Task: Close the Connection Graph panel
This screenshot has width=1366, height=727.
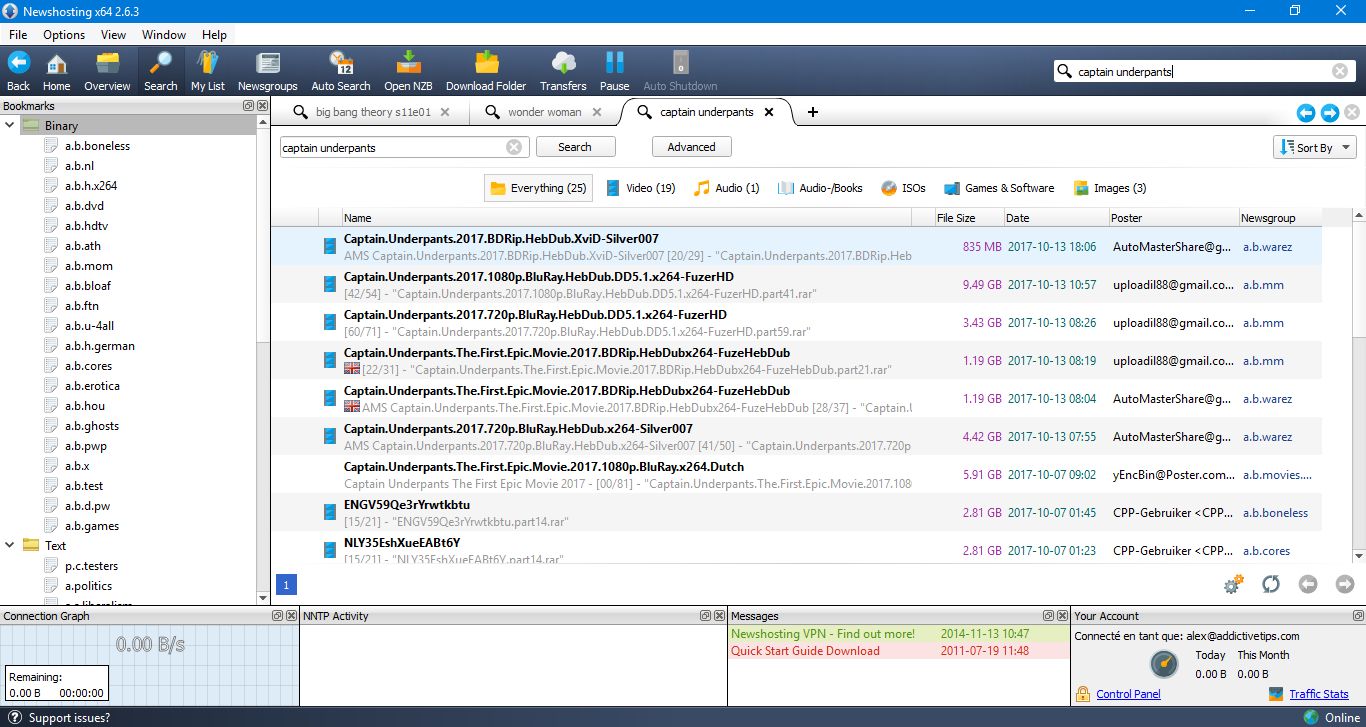Action: [291, 616]
